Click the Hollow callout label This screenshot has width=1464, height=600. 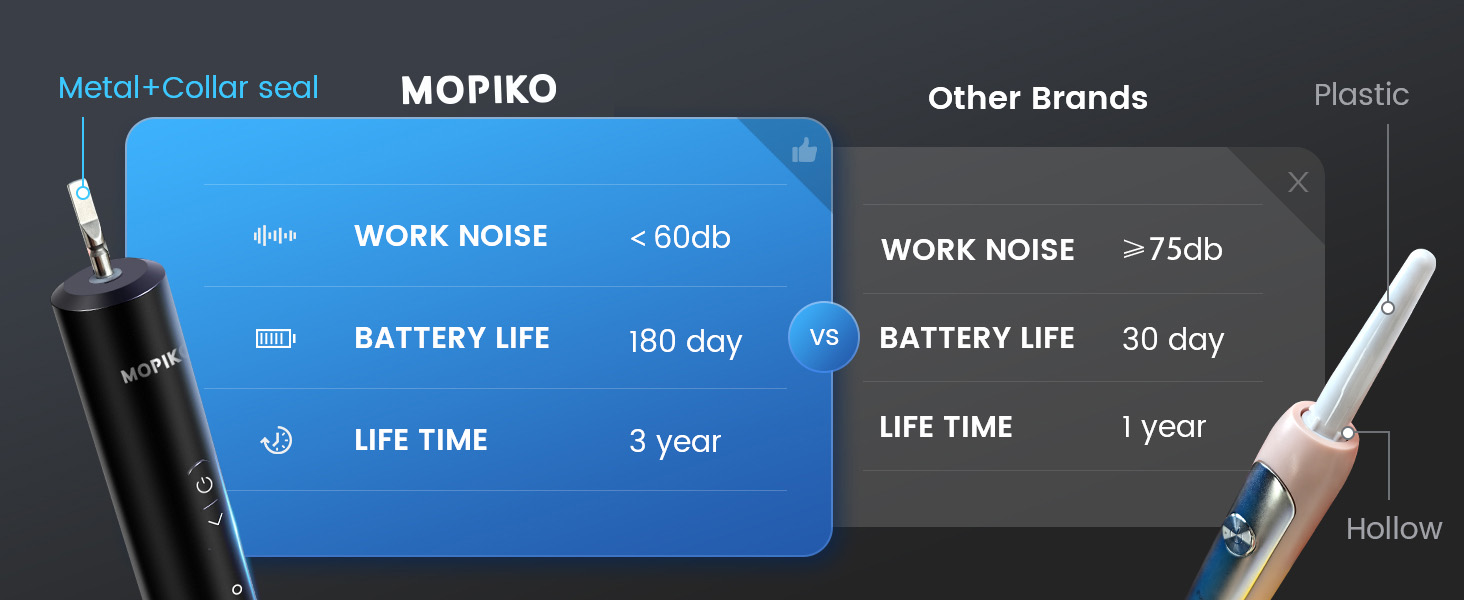(x=1393, y=528)
